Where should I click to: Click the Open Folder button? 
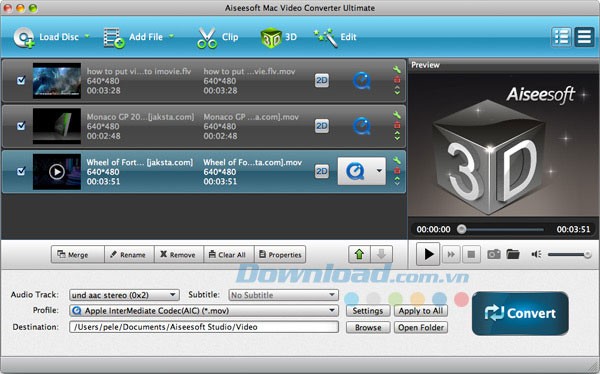coord(421,327)
